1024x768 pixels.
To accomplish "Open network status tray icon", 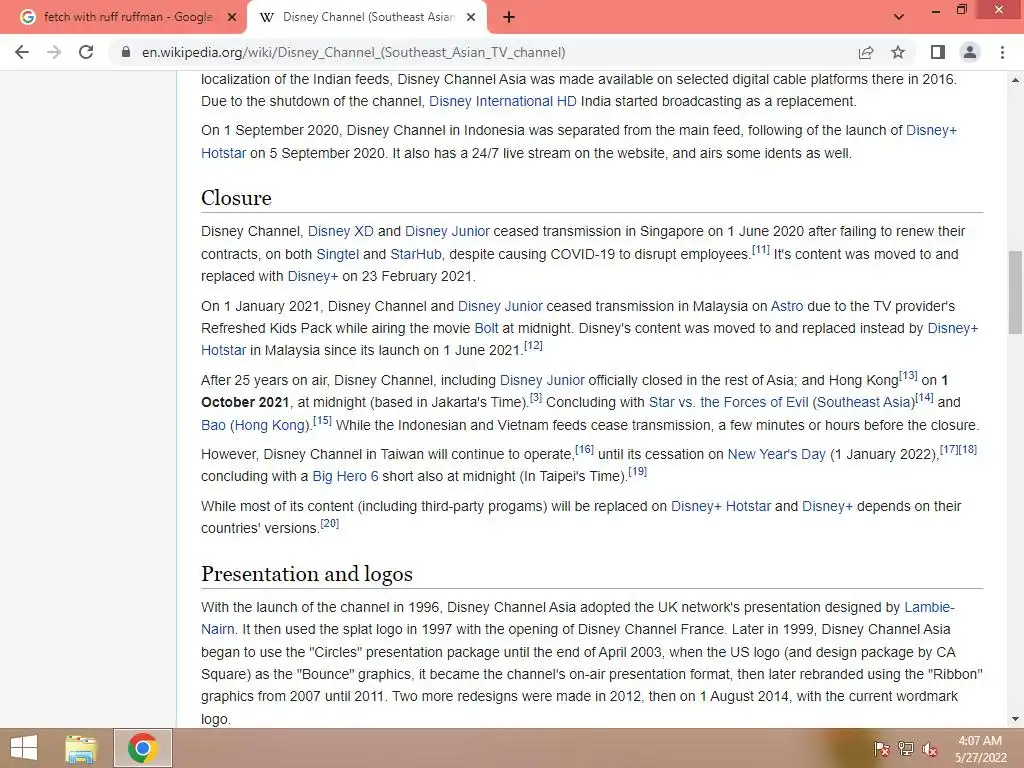I will pos(905,749).
